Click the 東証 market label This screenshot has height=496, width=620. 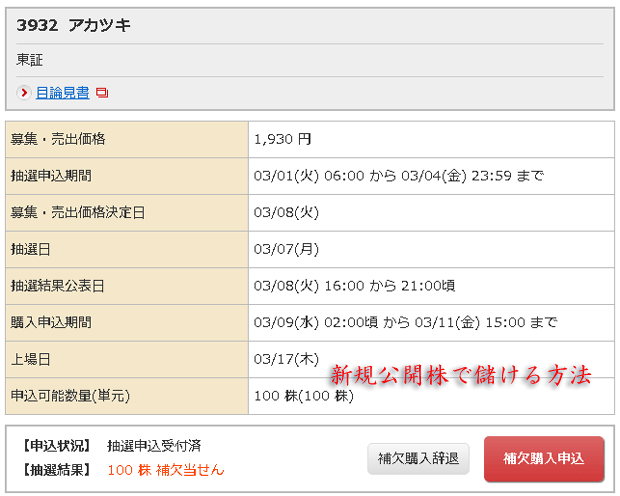tap(30, 60)
